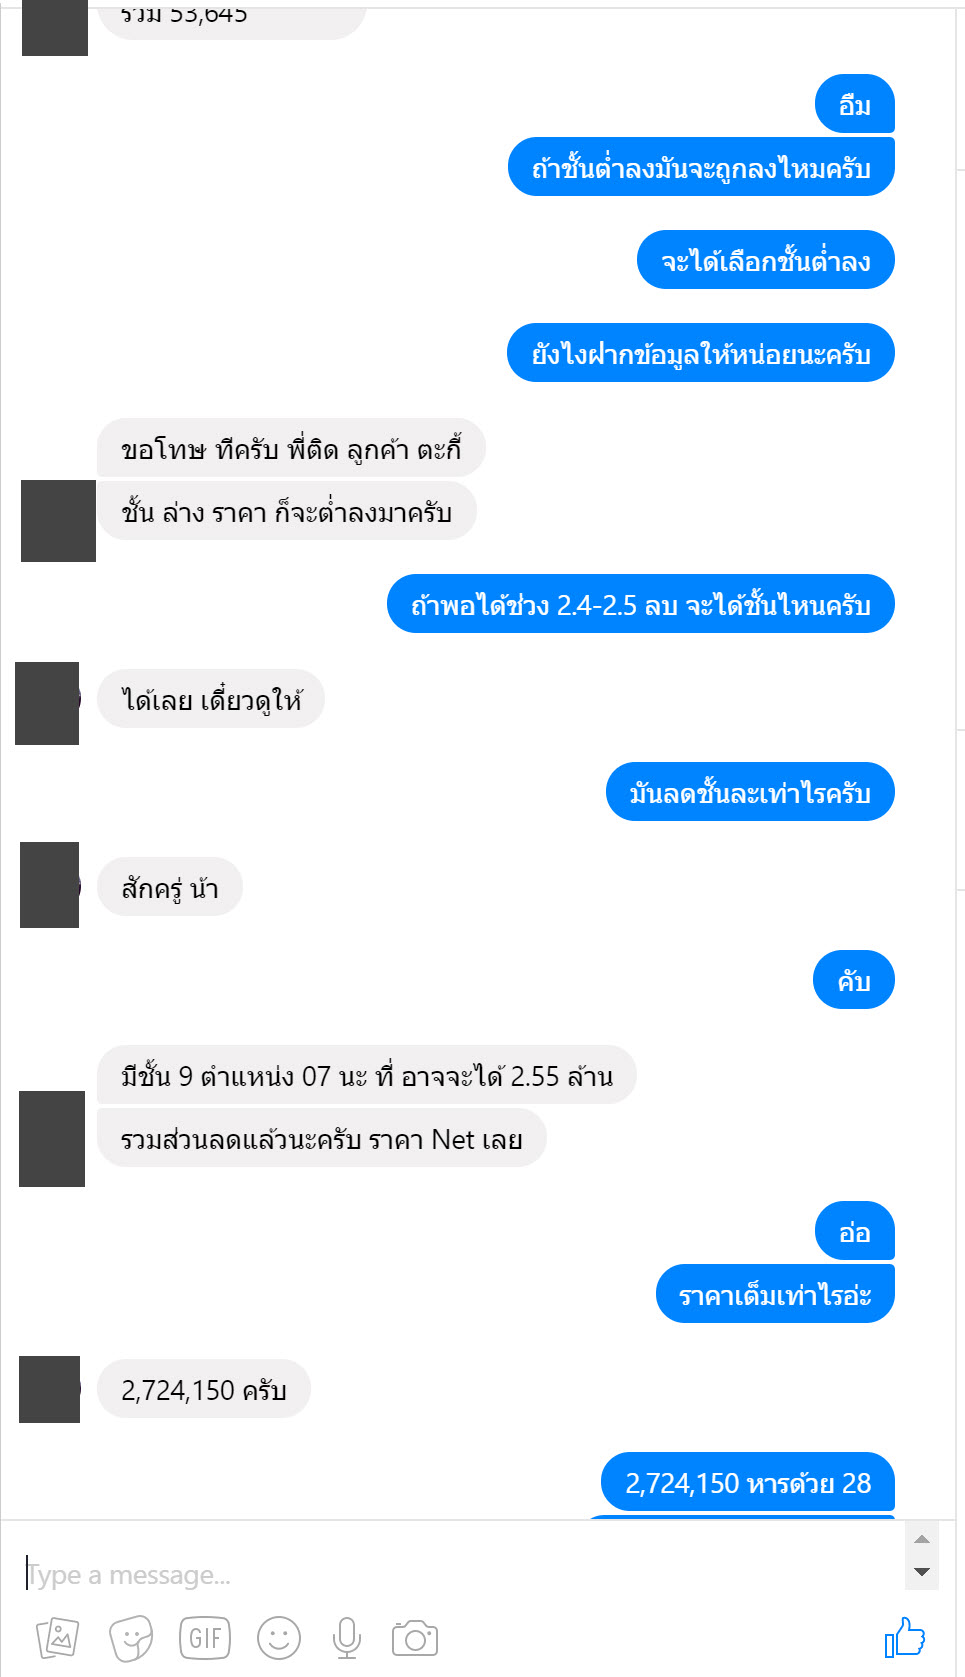Screen dimensions: 965x1677
Task: Click the 'คับ' sent message bubble
Action: (854, 980)
